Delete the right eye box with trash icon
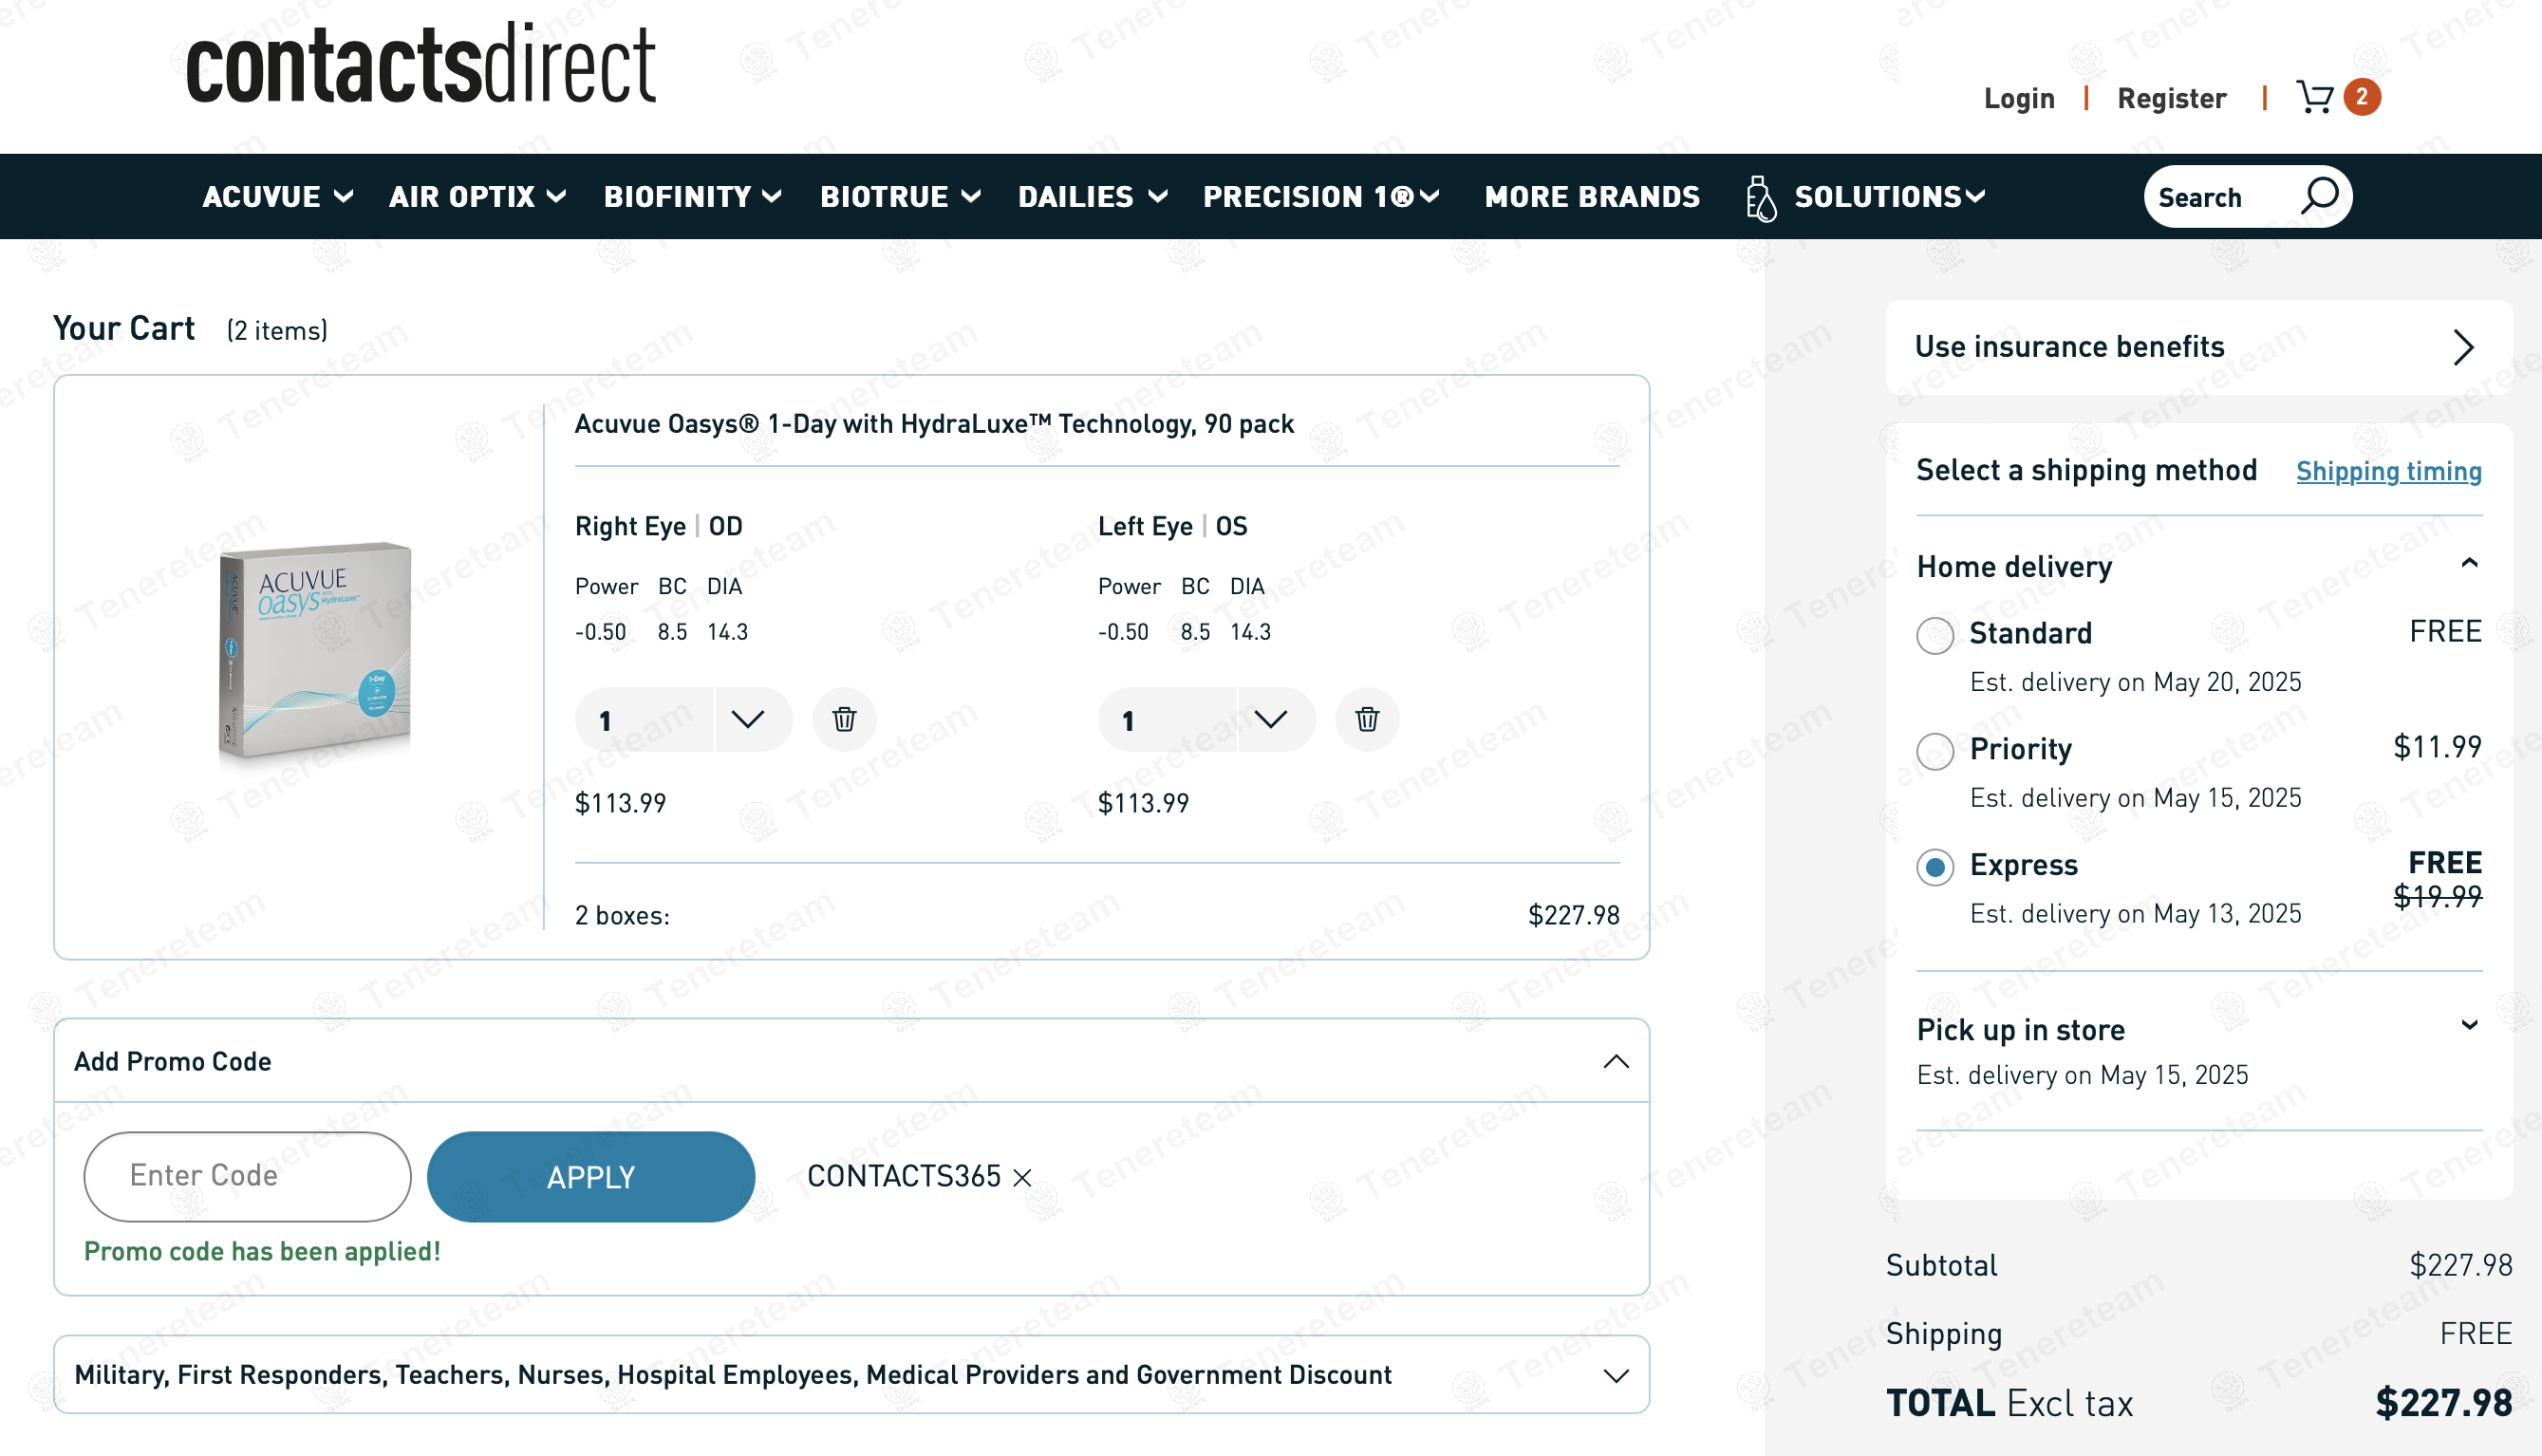Viewport: 2542px width, 1456px height. click(844, 719)
